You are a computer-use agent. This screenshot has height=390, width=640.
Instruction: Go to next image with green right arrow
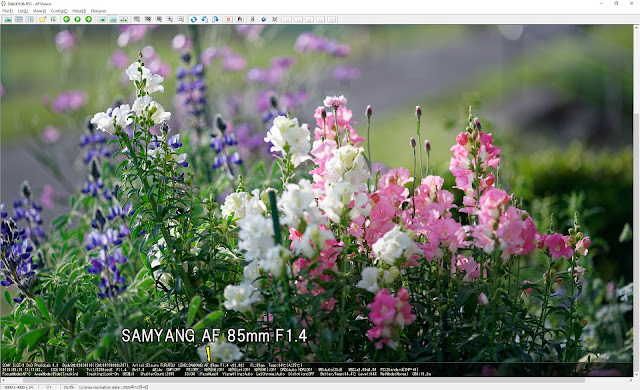(89, 19)
